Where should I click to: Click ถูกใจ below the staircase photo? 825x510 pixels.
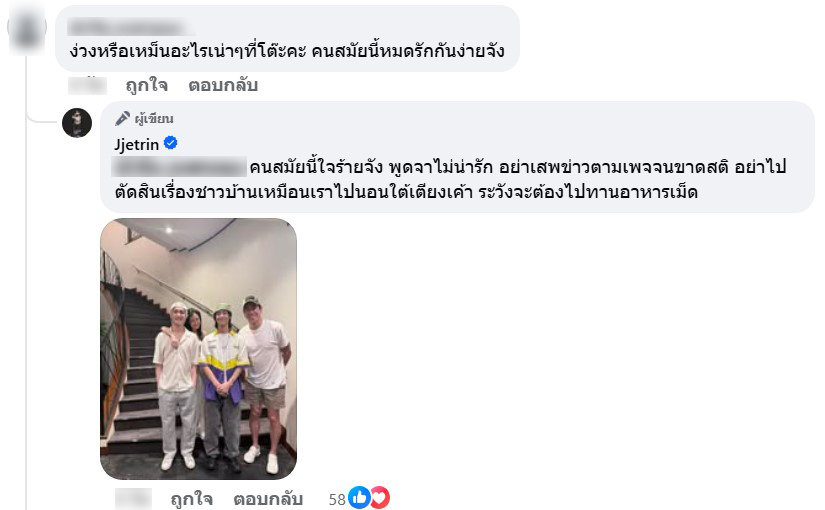[x=192, y=498]
